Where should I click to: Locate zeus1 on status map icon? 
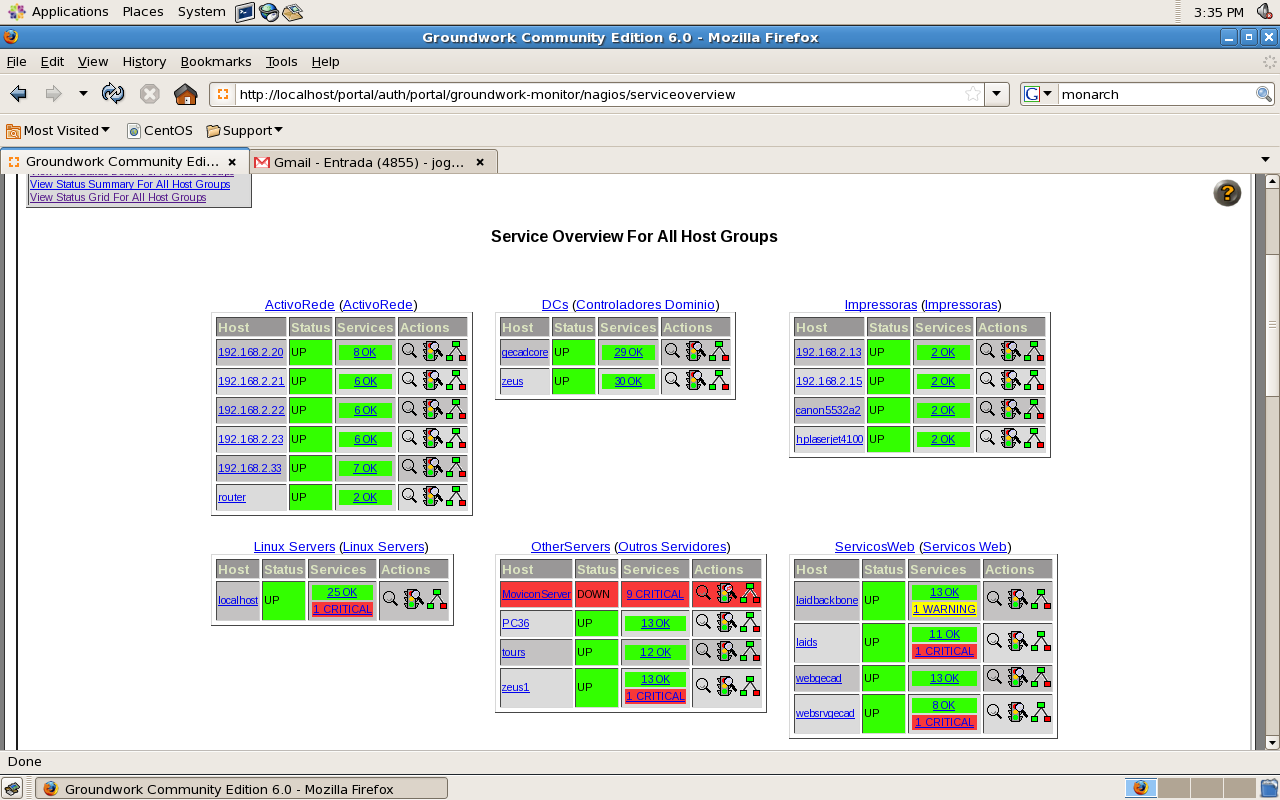coord(750,686)
